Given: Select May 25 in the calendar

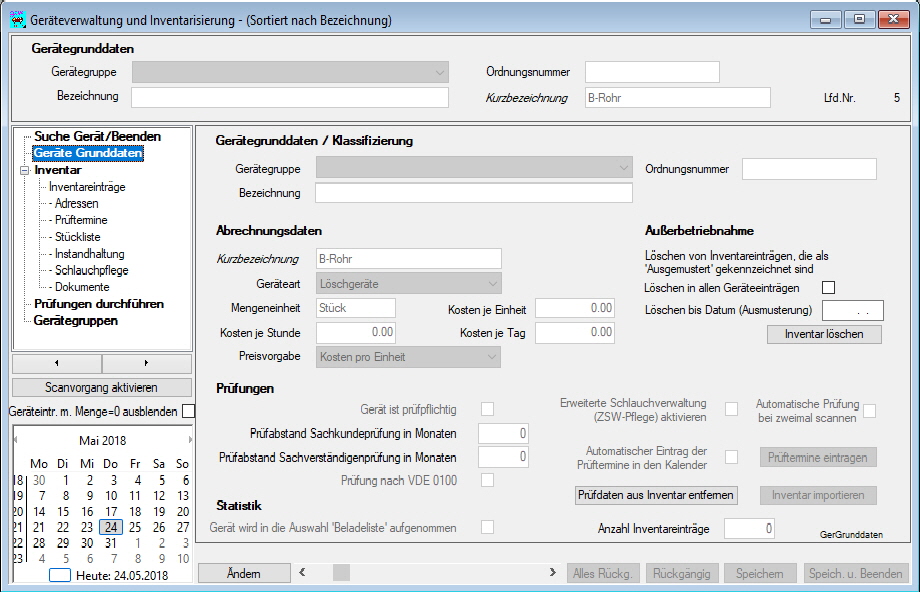Looking at the screenshot, I should (x=136, y=527).
